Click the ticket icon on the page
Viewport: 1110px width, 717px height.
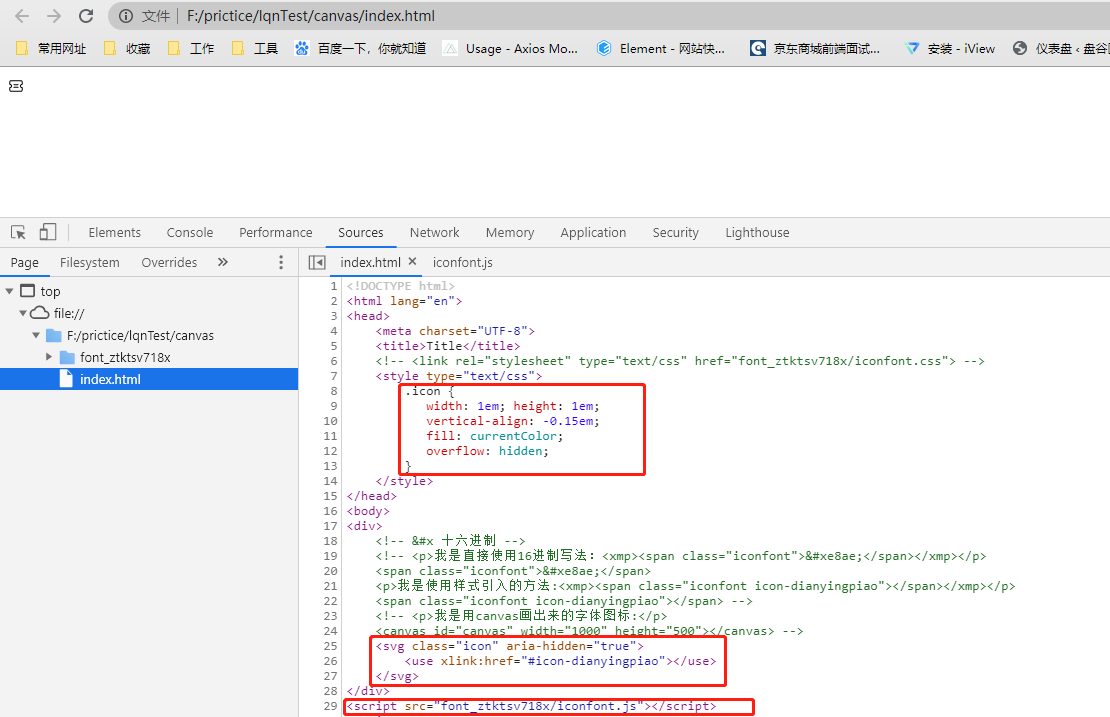click(16, 86)
